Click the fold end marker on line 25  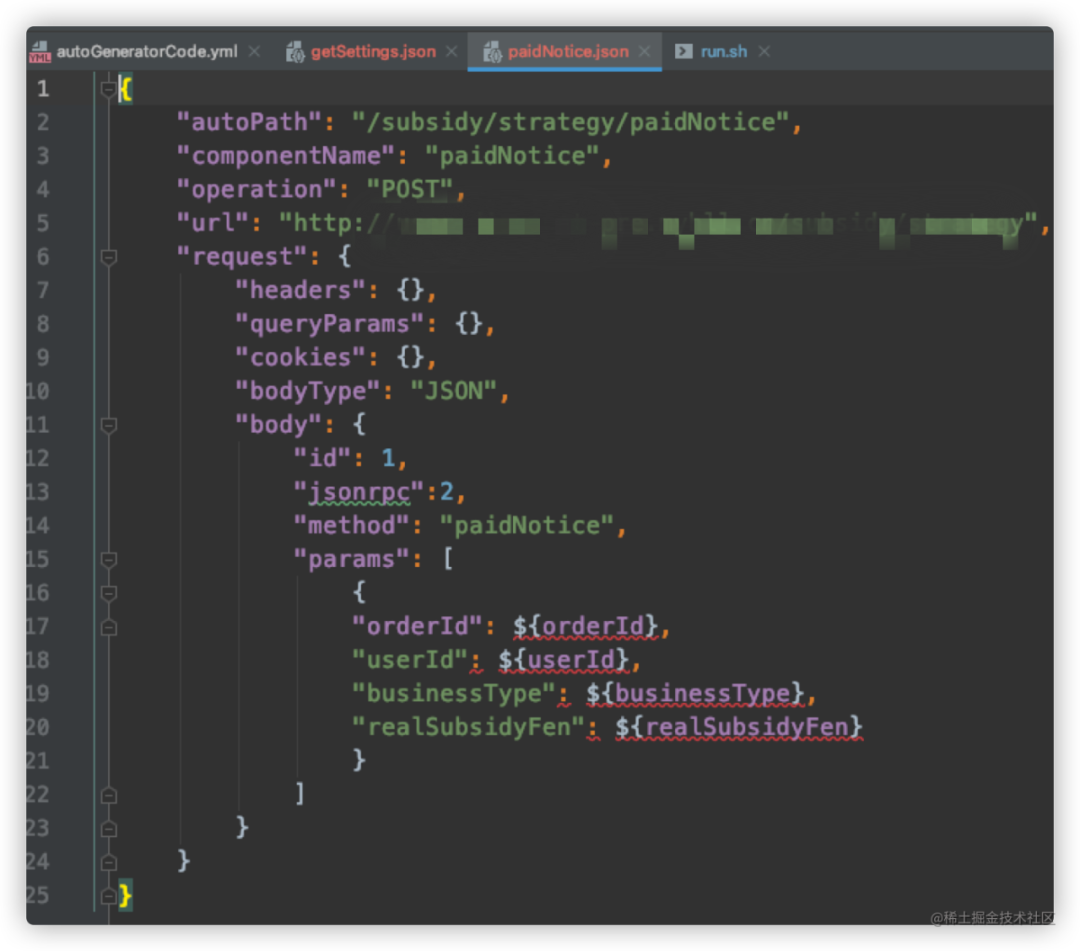(x=108, y=896)
